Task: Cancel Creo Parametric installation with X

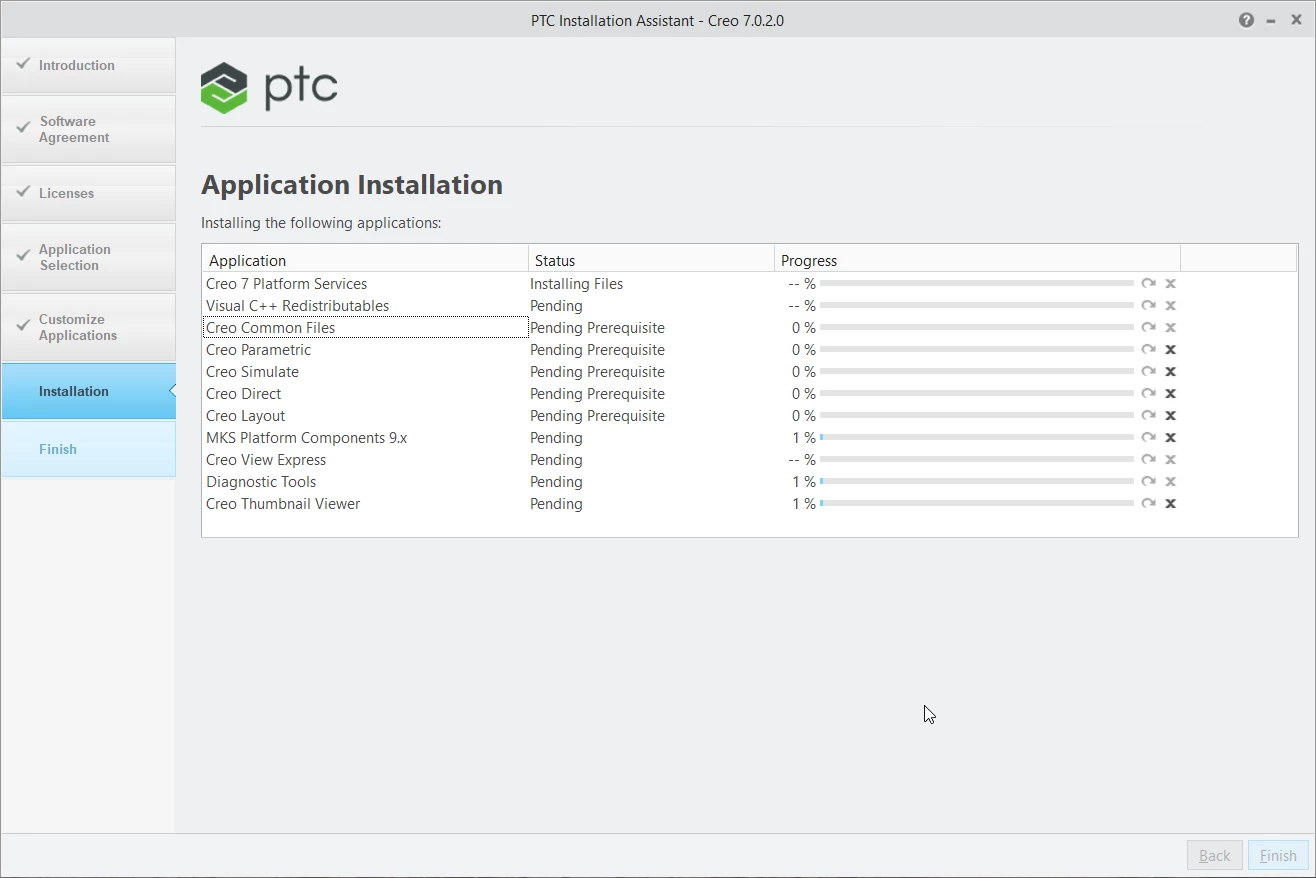Action: [1170, 350]
